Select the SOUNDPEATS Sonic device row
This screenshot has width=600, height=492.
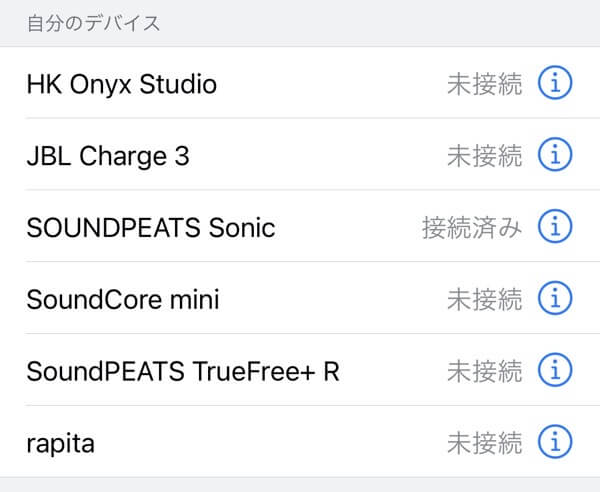click(x=300, y=226)
